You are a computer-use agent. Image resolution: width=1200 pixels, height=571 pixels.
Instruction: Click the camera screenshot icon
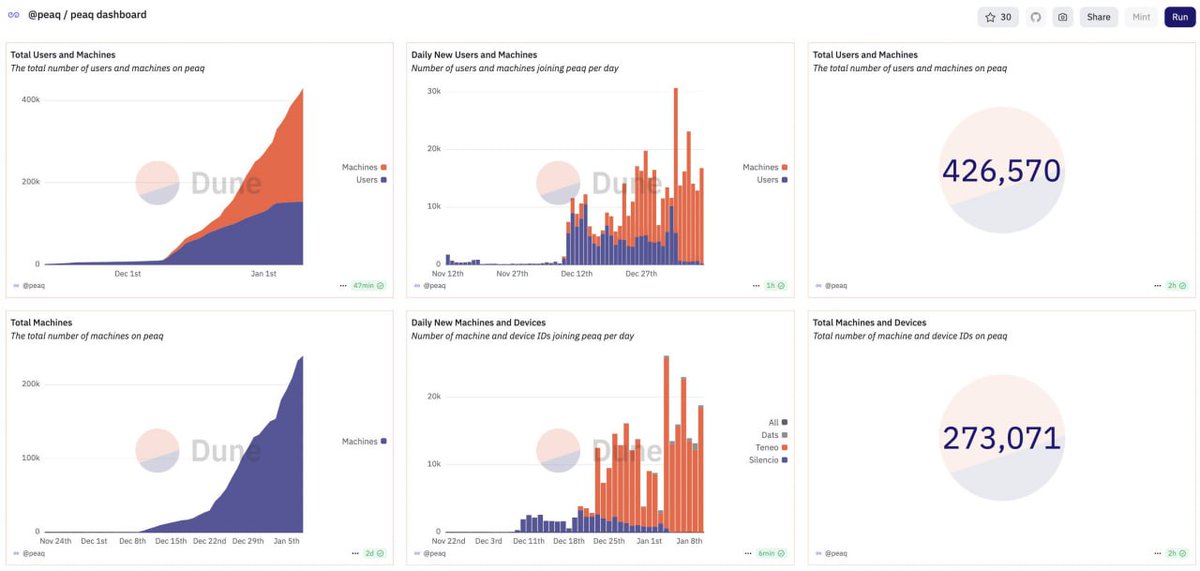point(1062,17)
